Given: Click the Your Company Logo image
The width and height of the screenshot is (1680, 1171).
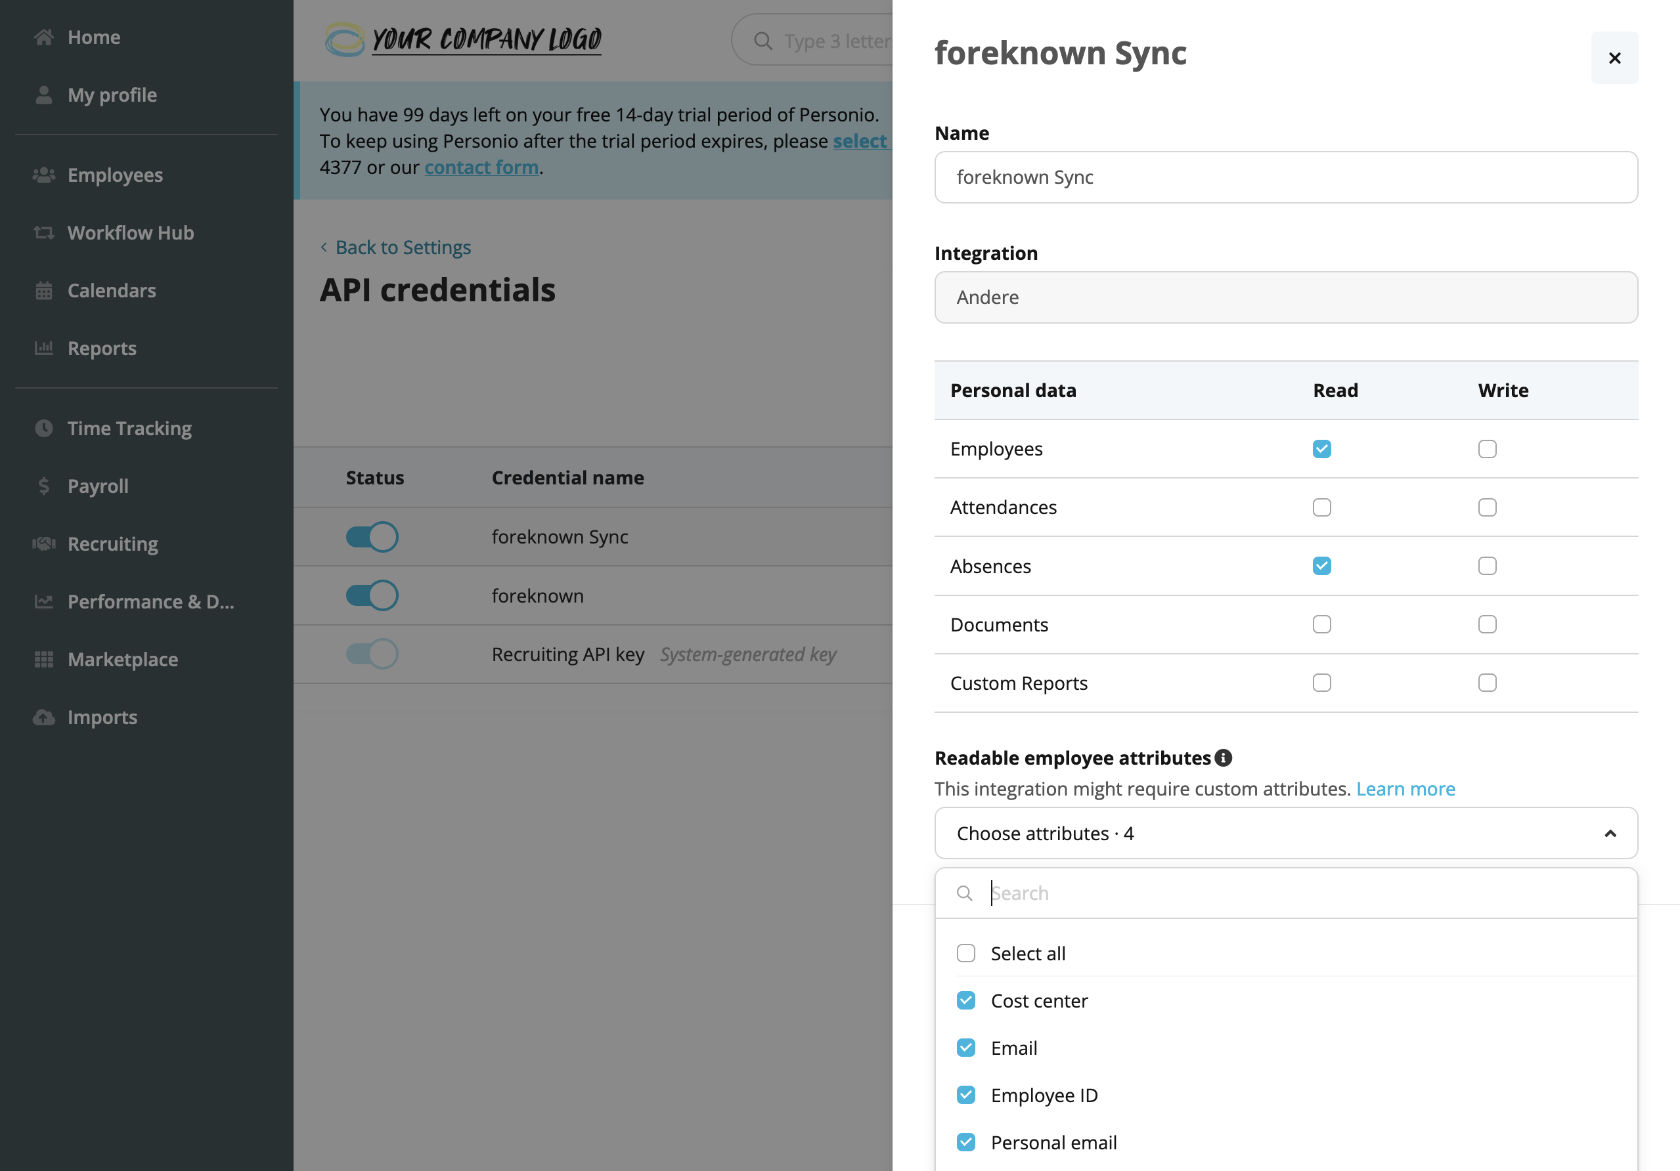Looking at the screenshot, I should pos(464,39).
